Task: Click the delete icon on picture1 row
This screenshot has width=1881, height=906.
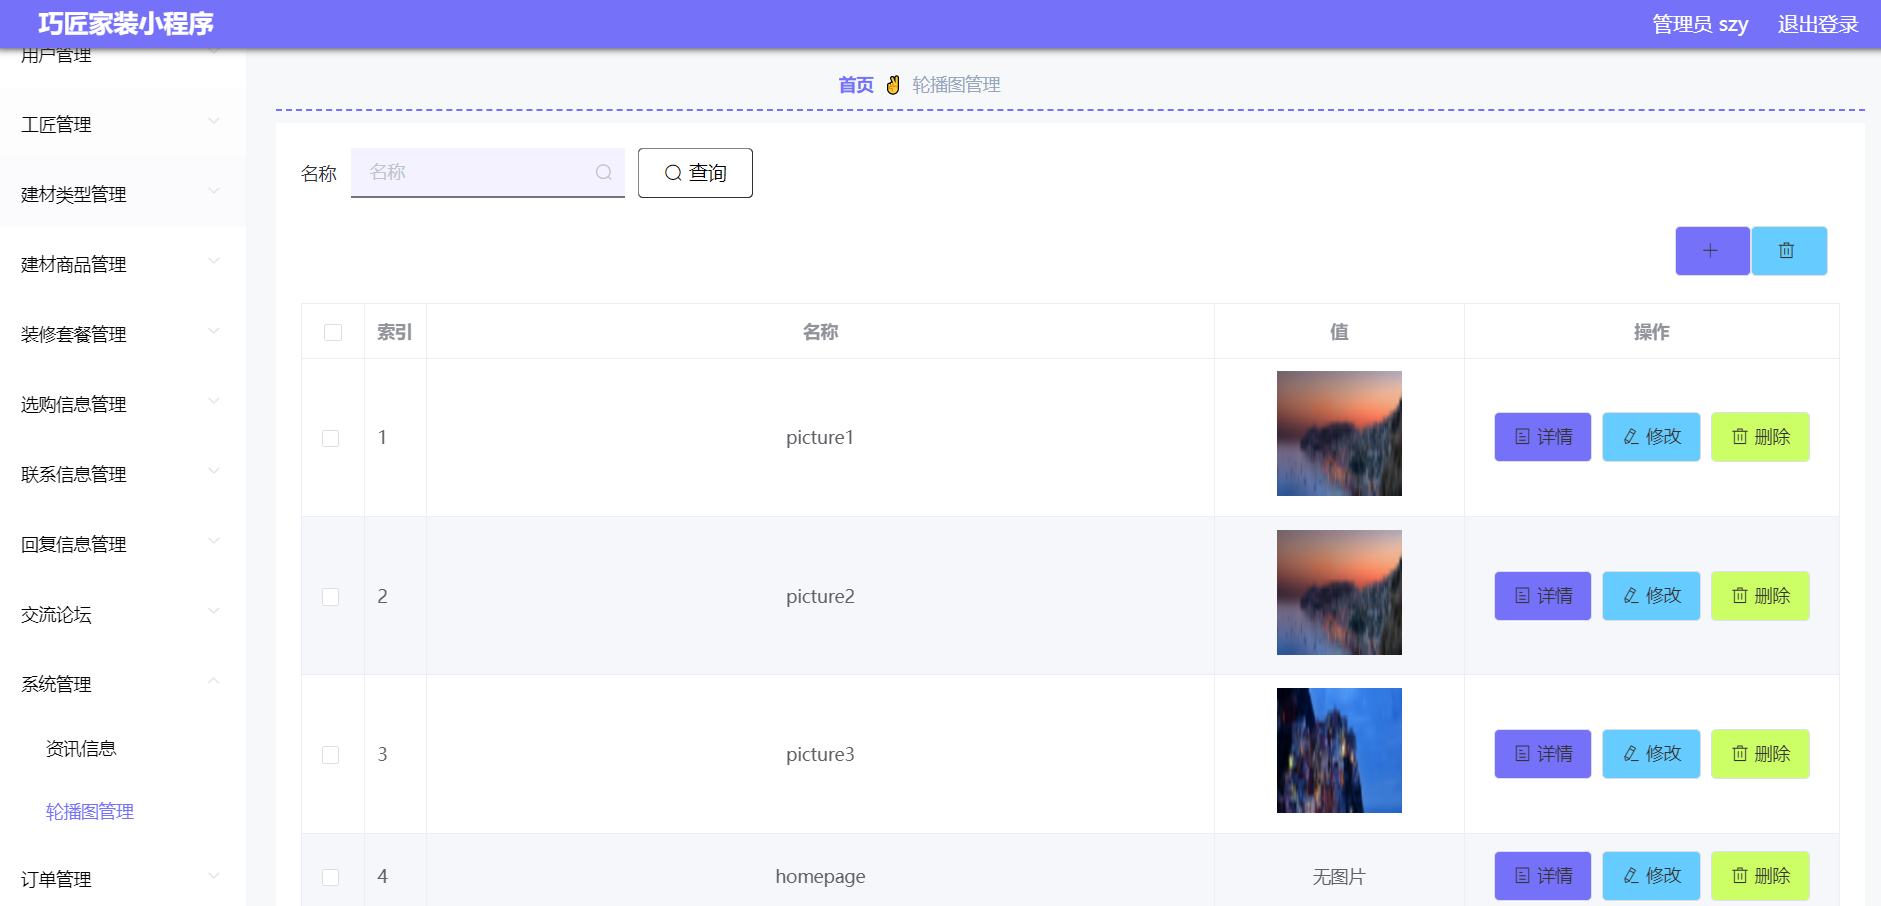Action: [1739, 437]
